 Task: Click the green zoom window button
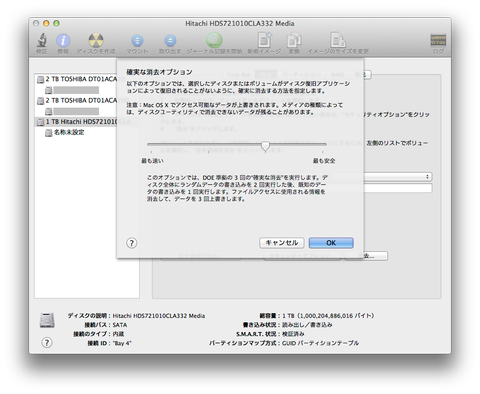[56, 23]
